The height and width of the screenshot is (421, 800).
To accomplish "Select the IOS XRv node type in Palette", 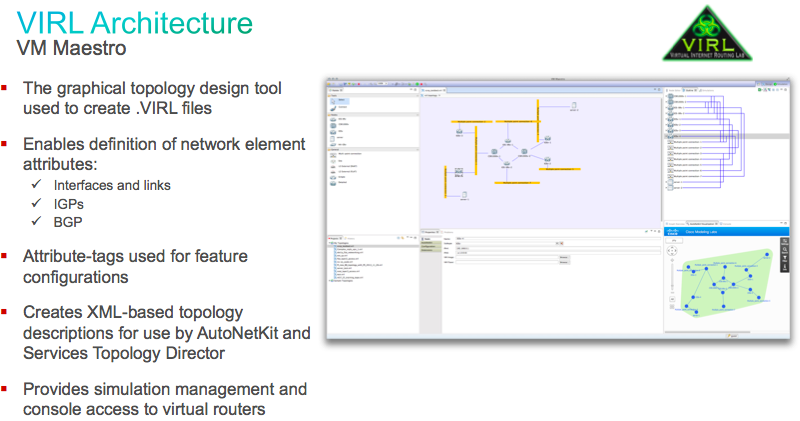I will pos(338,119).
